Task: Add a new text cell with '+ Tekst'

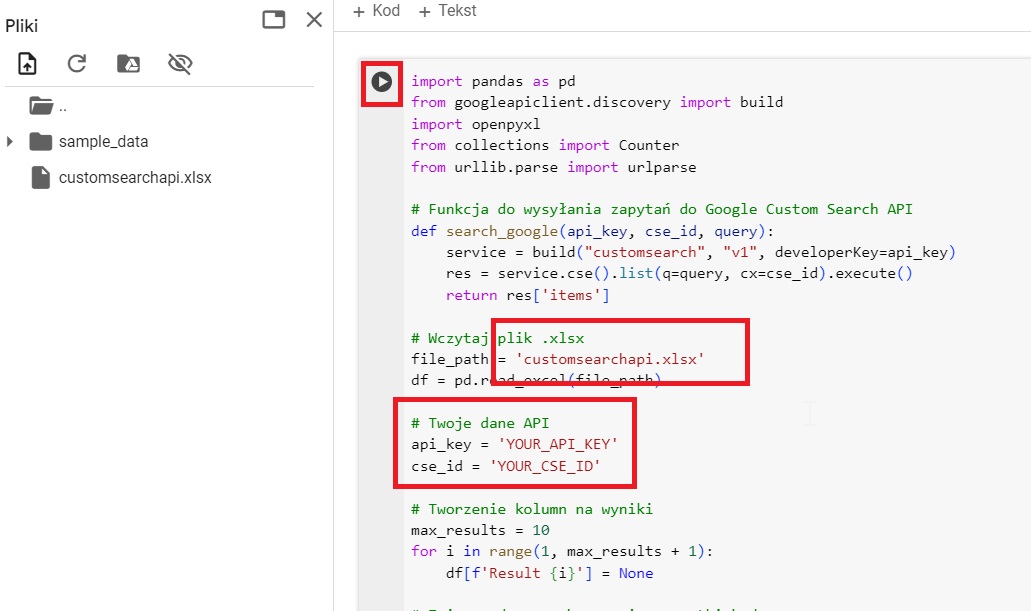Action: tap(446, 11)
